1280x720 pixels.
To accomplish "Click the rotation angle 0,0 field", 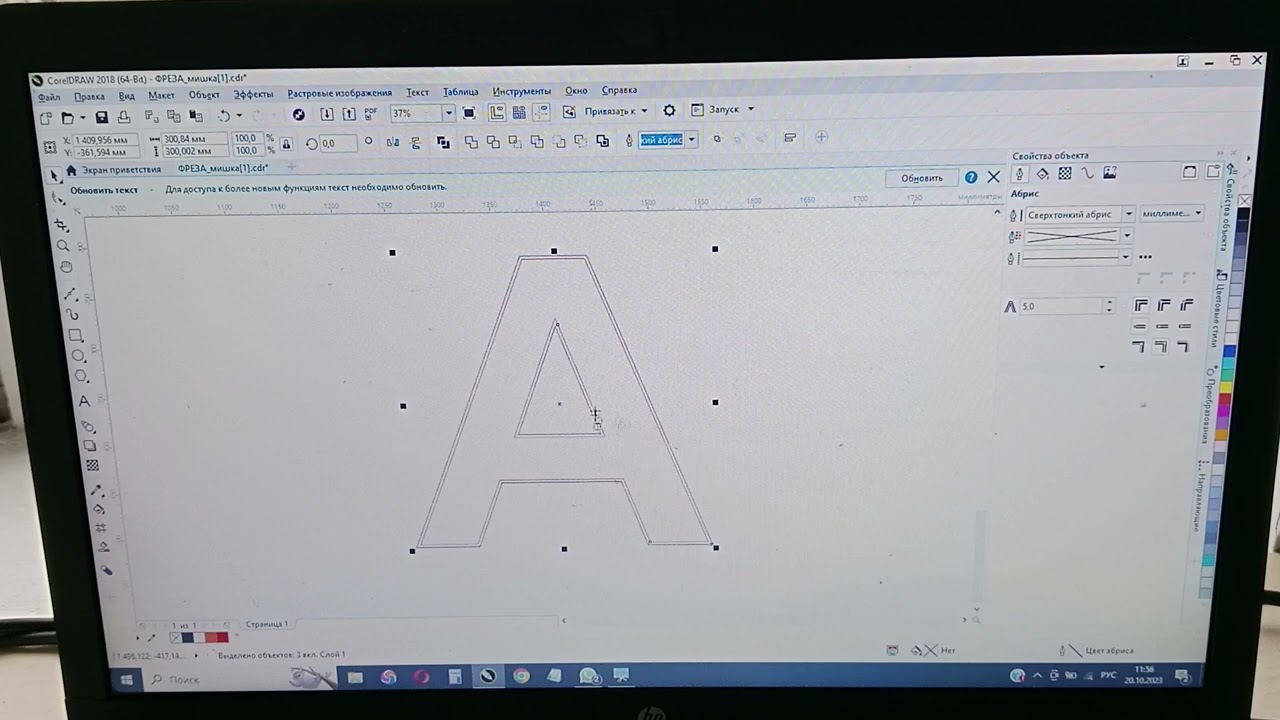I will click(x=336, y=144).
